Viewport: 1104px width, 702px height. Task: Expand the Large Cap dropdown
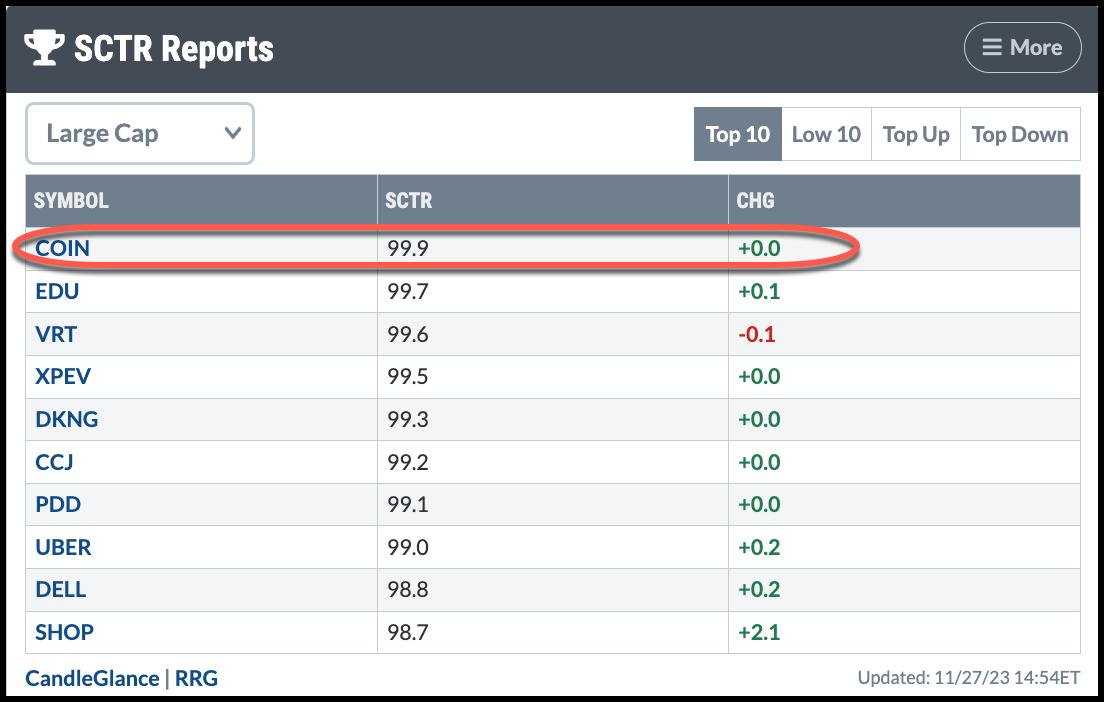click(x=139, y=134)
